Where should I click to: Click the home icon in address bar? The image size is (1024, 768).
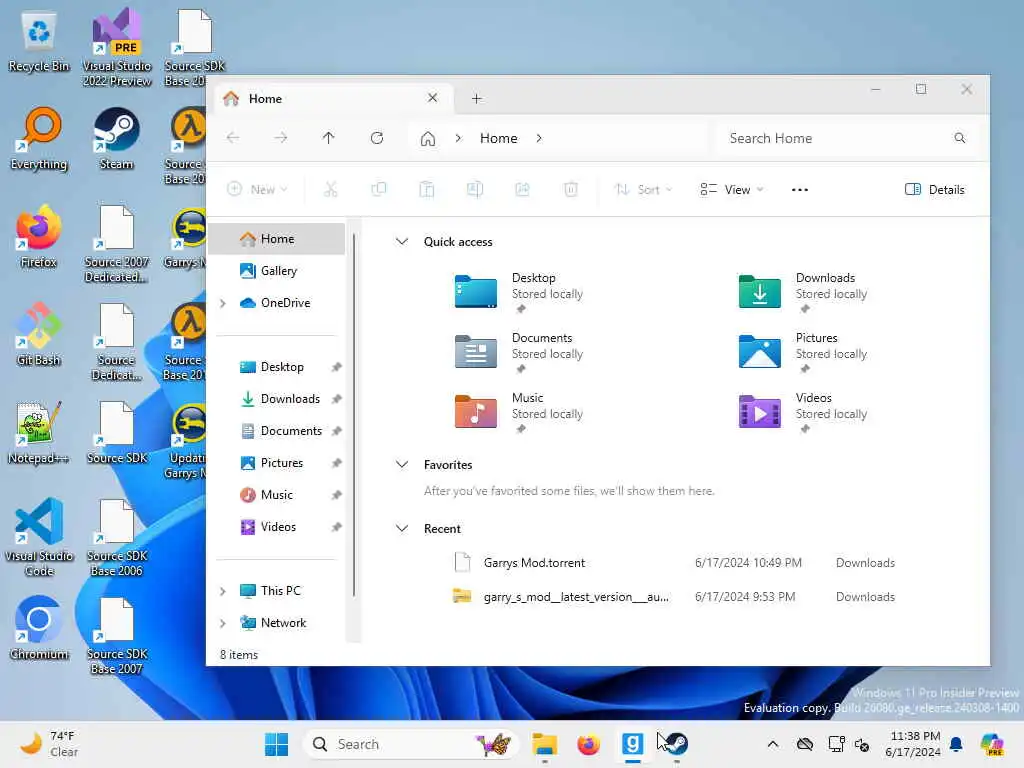[428, 138]
